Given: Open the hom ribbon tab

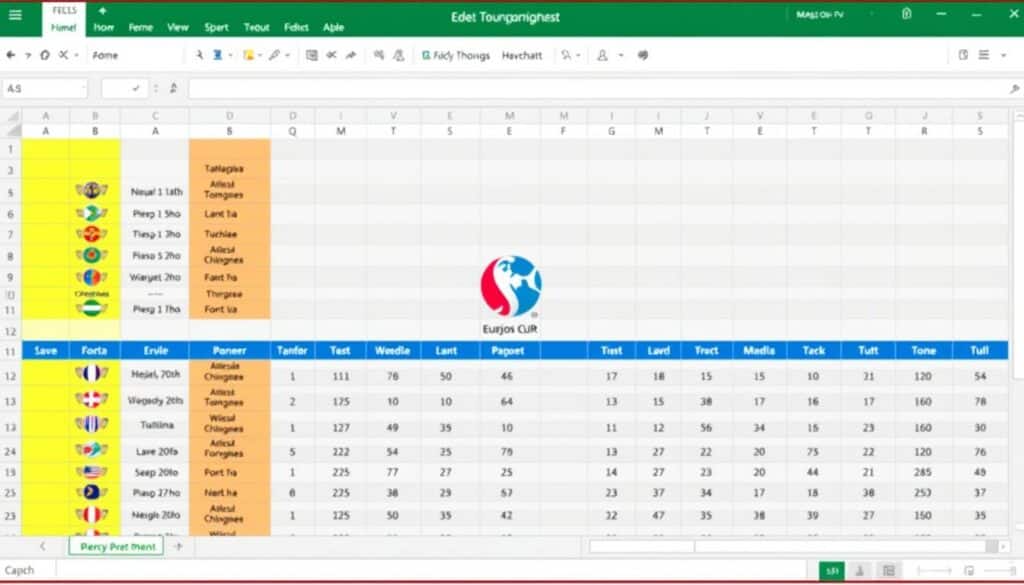Looking at the screenshot, I should point(104,27).
